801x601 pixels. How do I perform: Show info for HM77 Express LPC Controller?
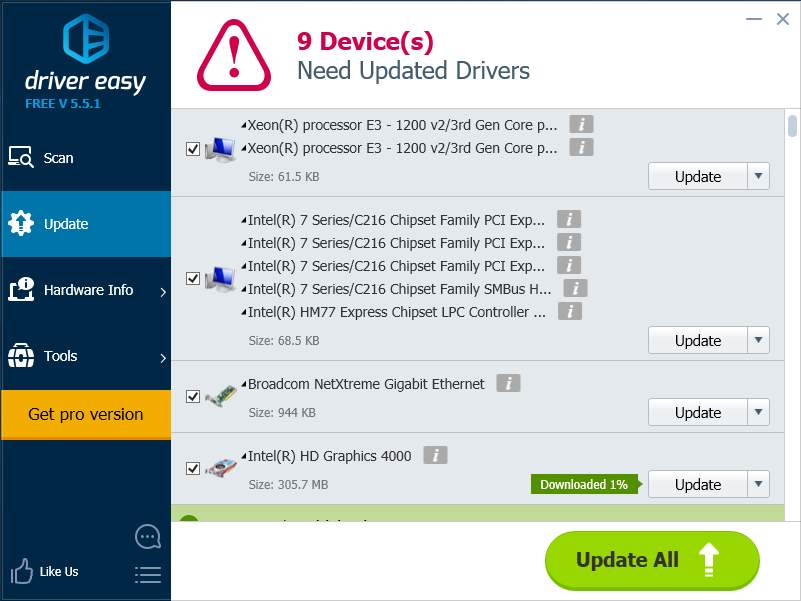point(570,311)
